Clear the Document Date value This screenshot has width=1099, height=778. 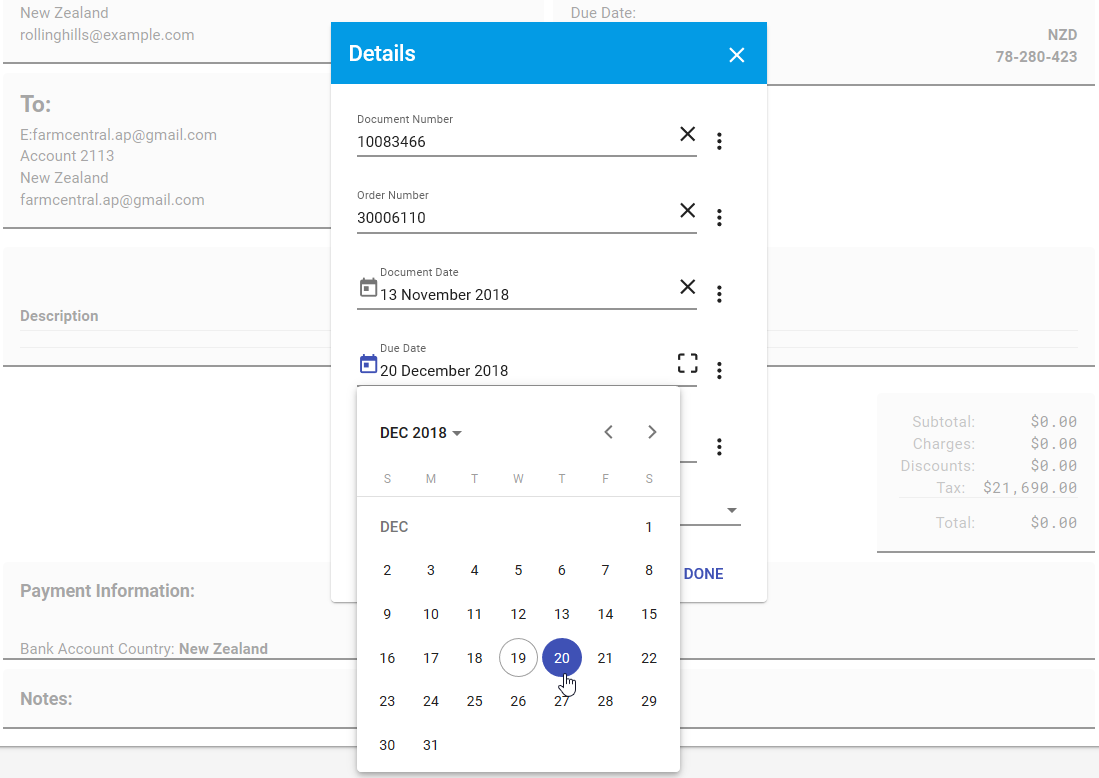[x=687, y=287]
